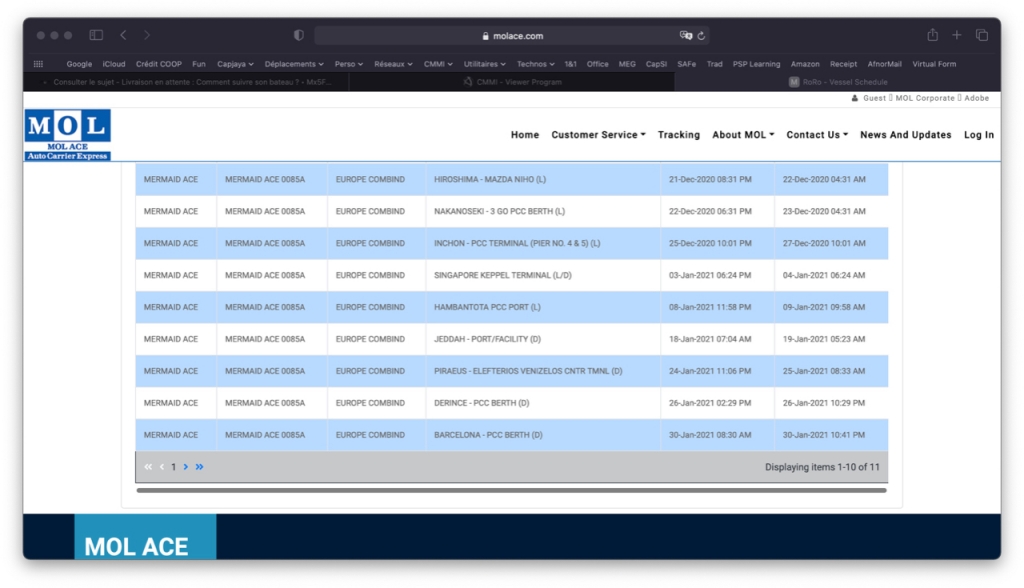Close the 'Consulter le sujet' tab
The width and height of the screenshot is (1024, 588).
[44, 82]
